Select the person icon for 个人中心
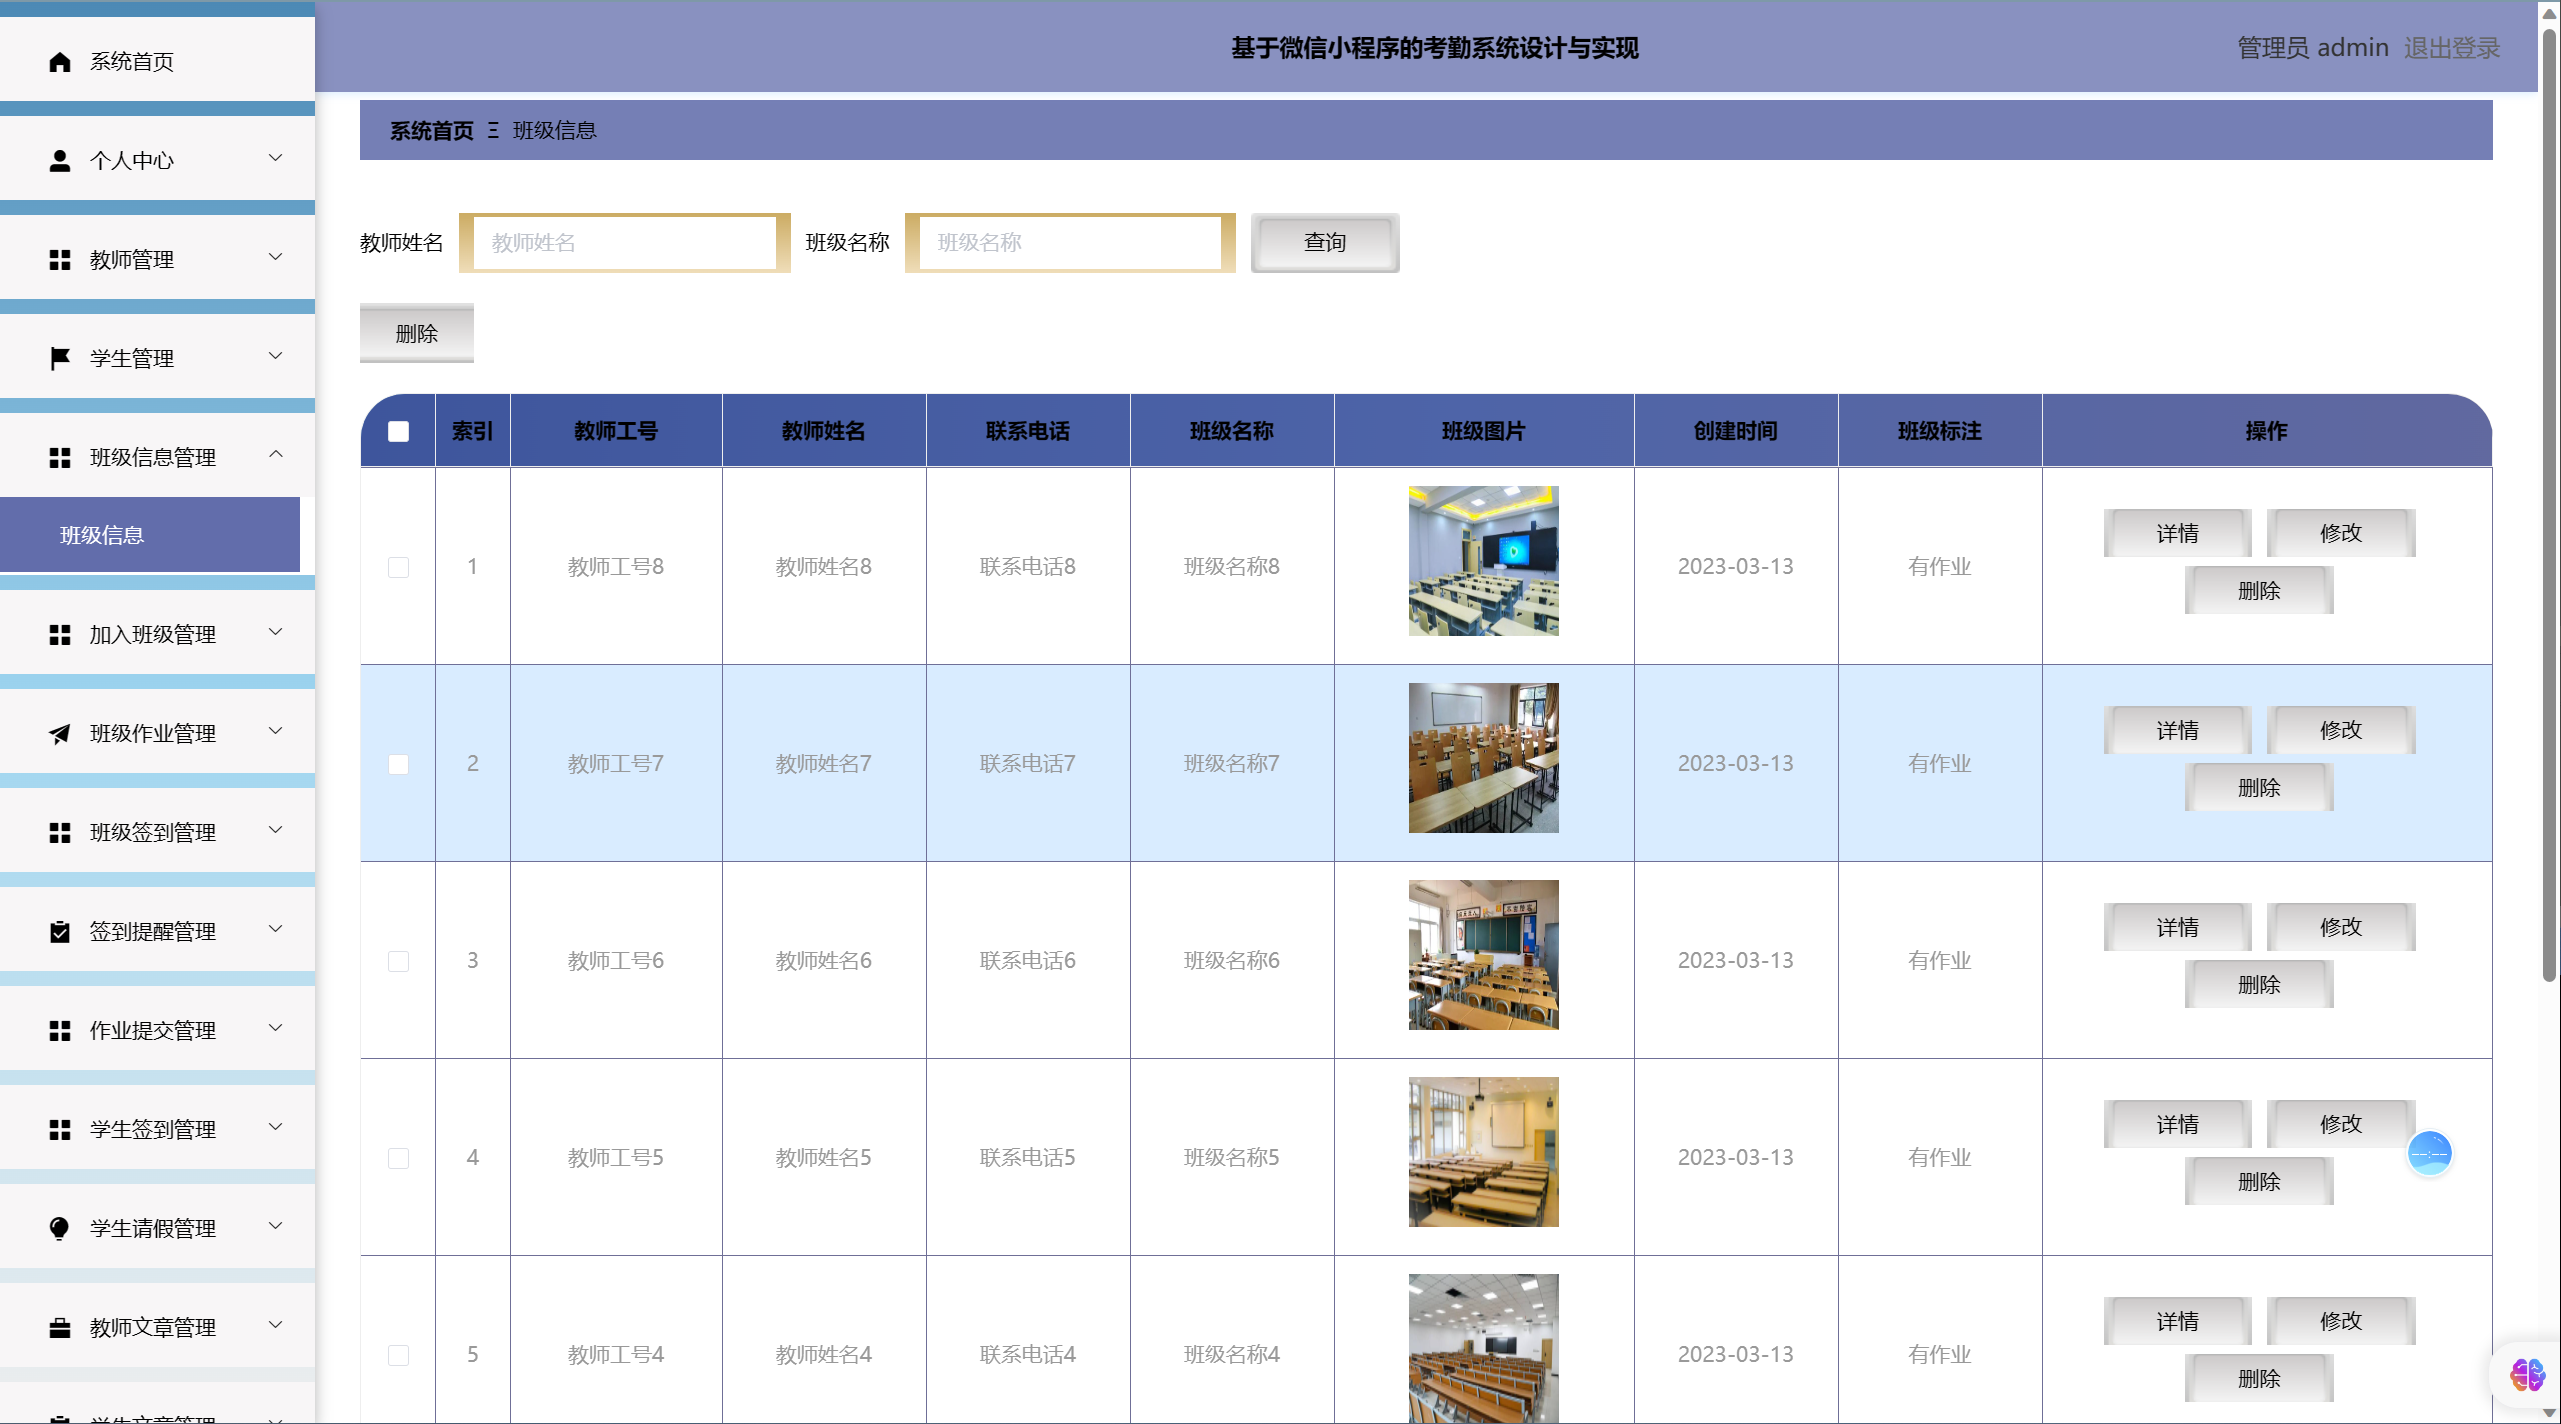2561x1424 pixels. (x=59, y=159)
